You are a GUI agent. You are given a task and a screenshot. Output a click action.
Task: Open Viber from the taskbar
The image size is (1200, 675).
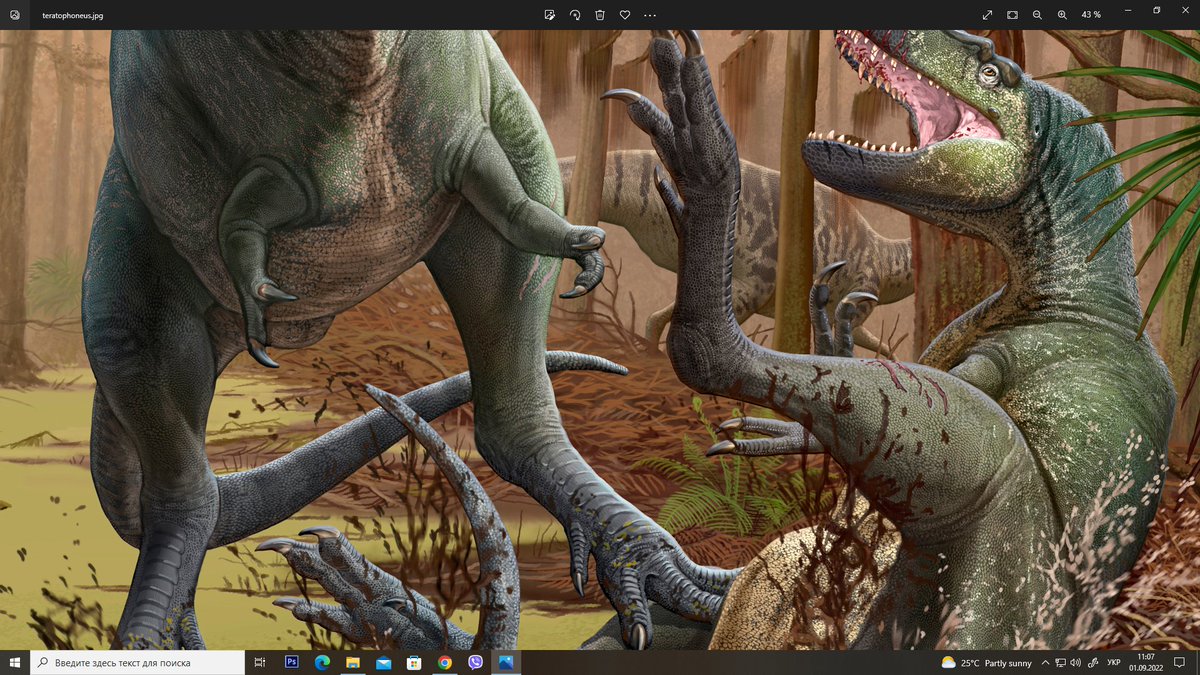click(x=475, y=662)
